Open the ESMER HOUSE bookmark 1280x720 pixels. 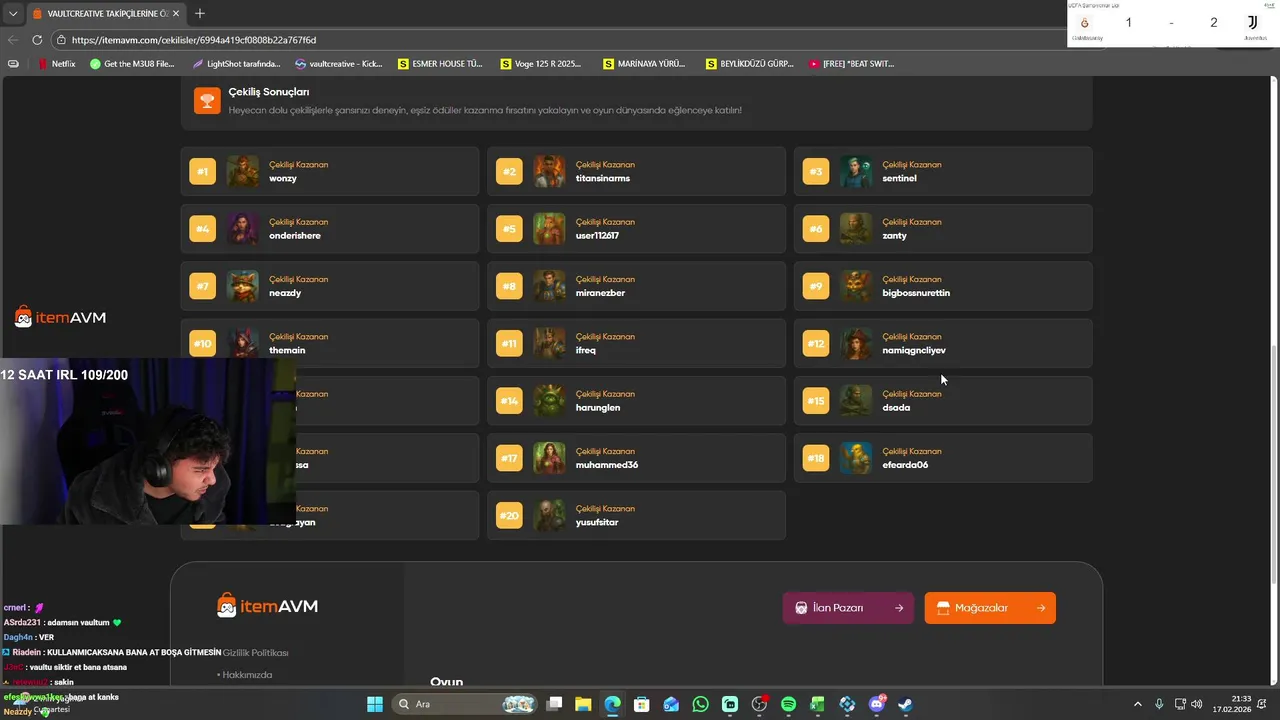click(440, 63)
